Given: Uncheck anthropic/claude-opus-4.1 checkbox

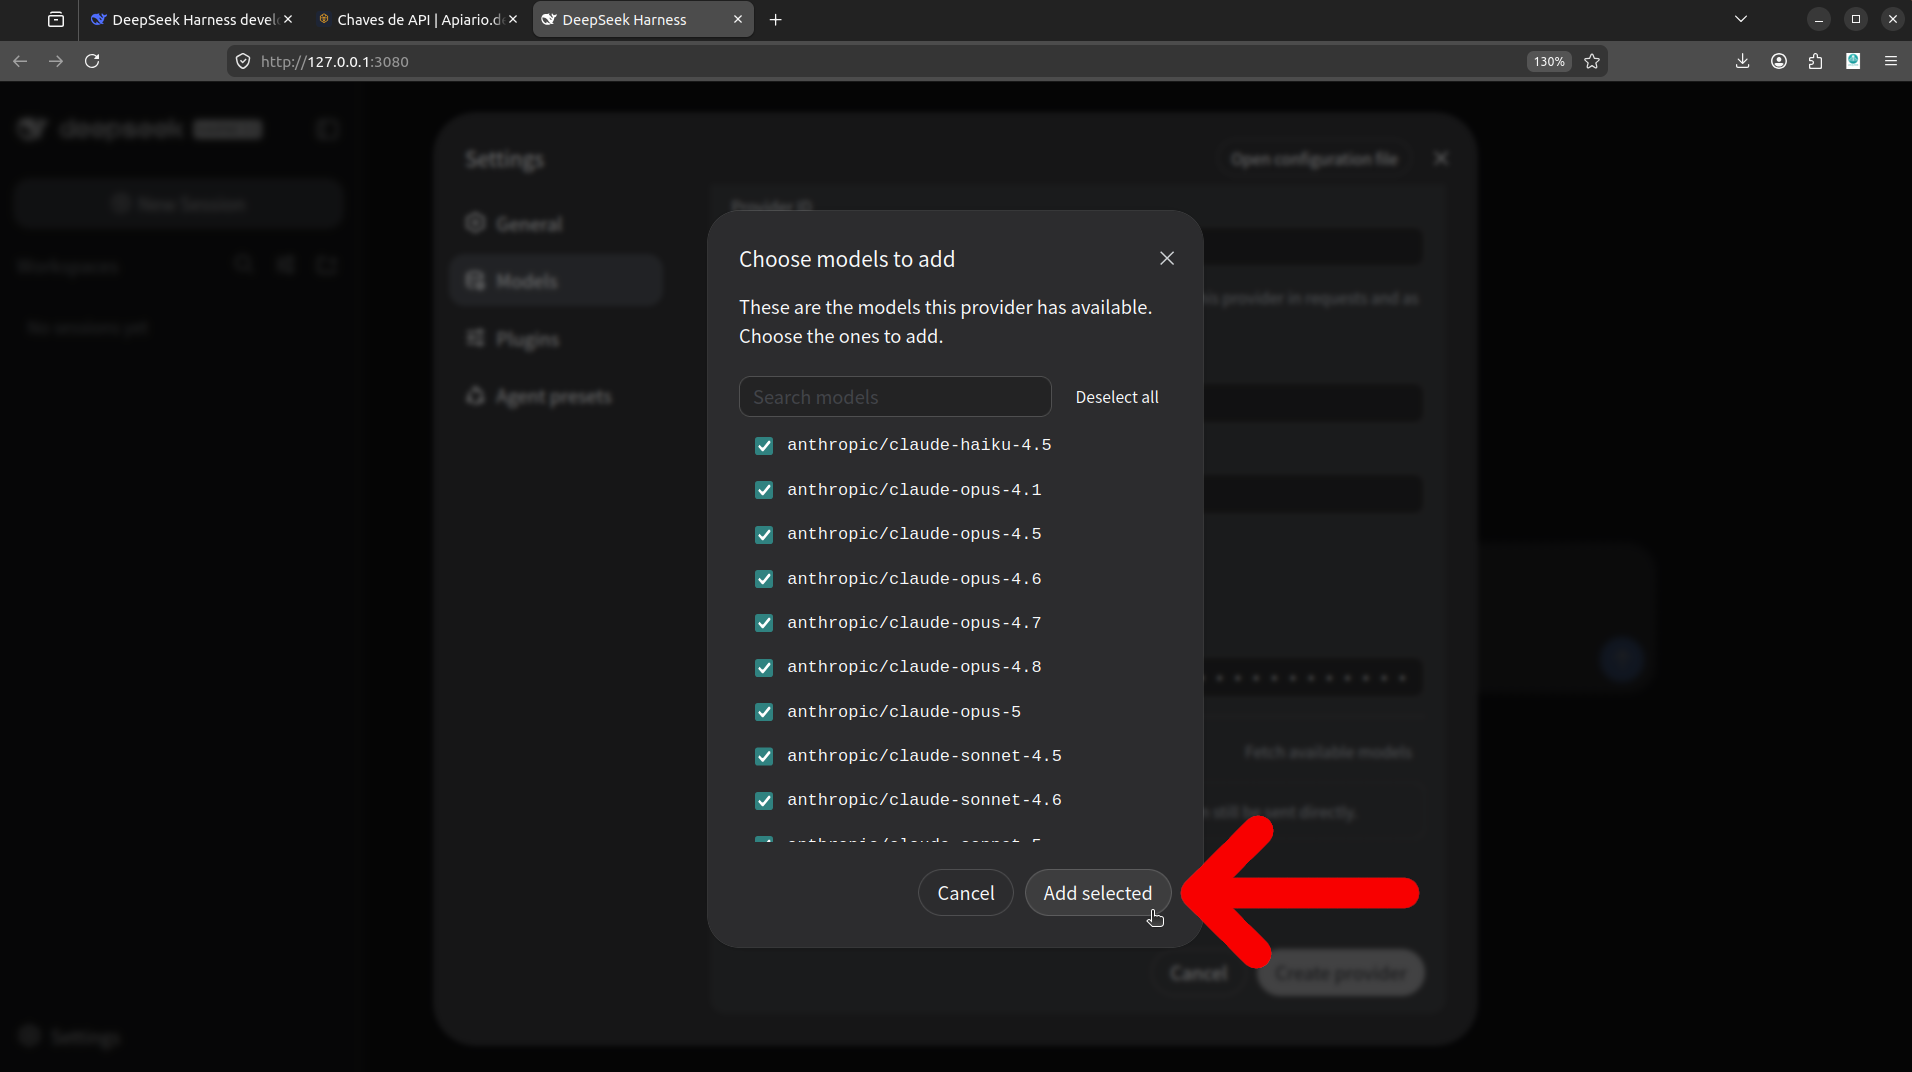Looking at the screenshot, I should pos(764,490).
